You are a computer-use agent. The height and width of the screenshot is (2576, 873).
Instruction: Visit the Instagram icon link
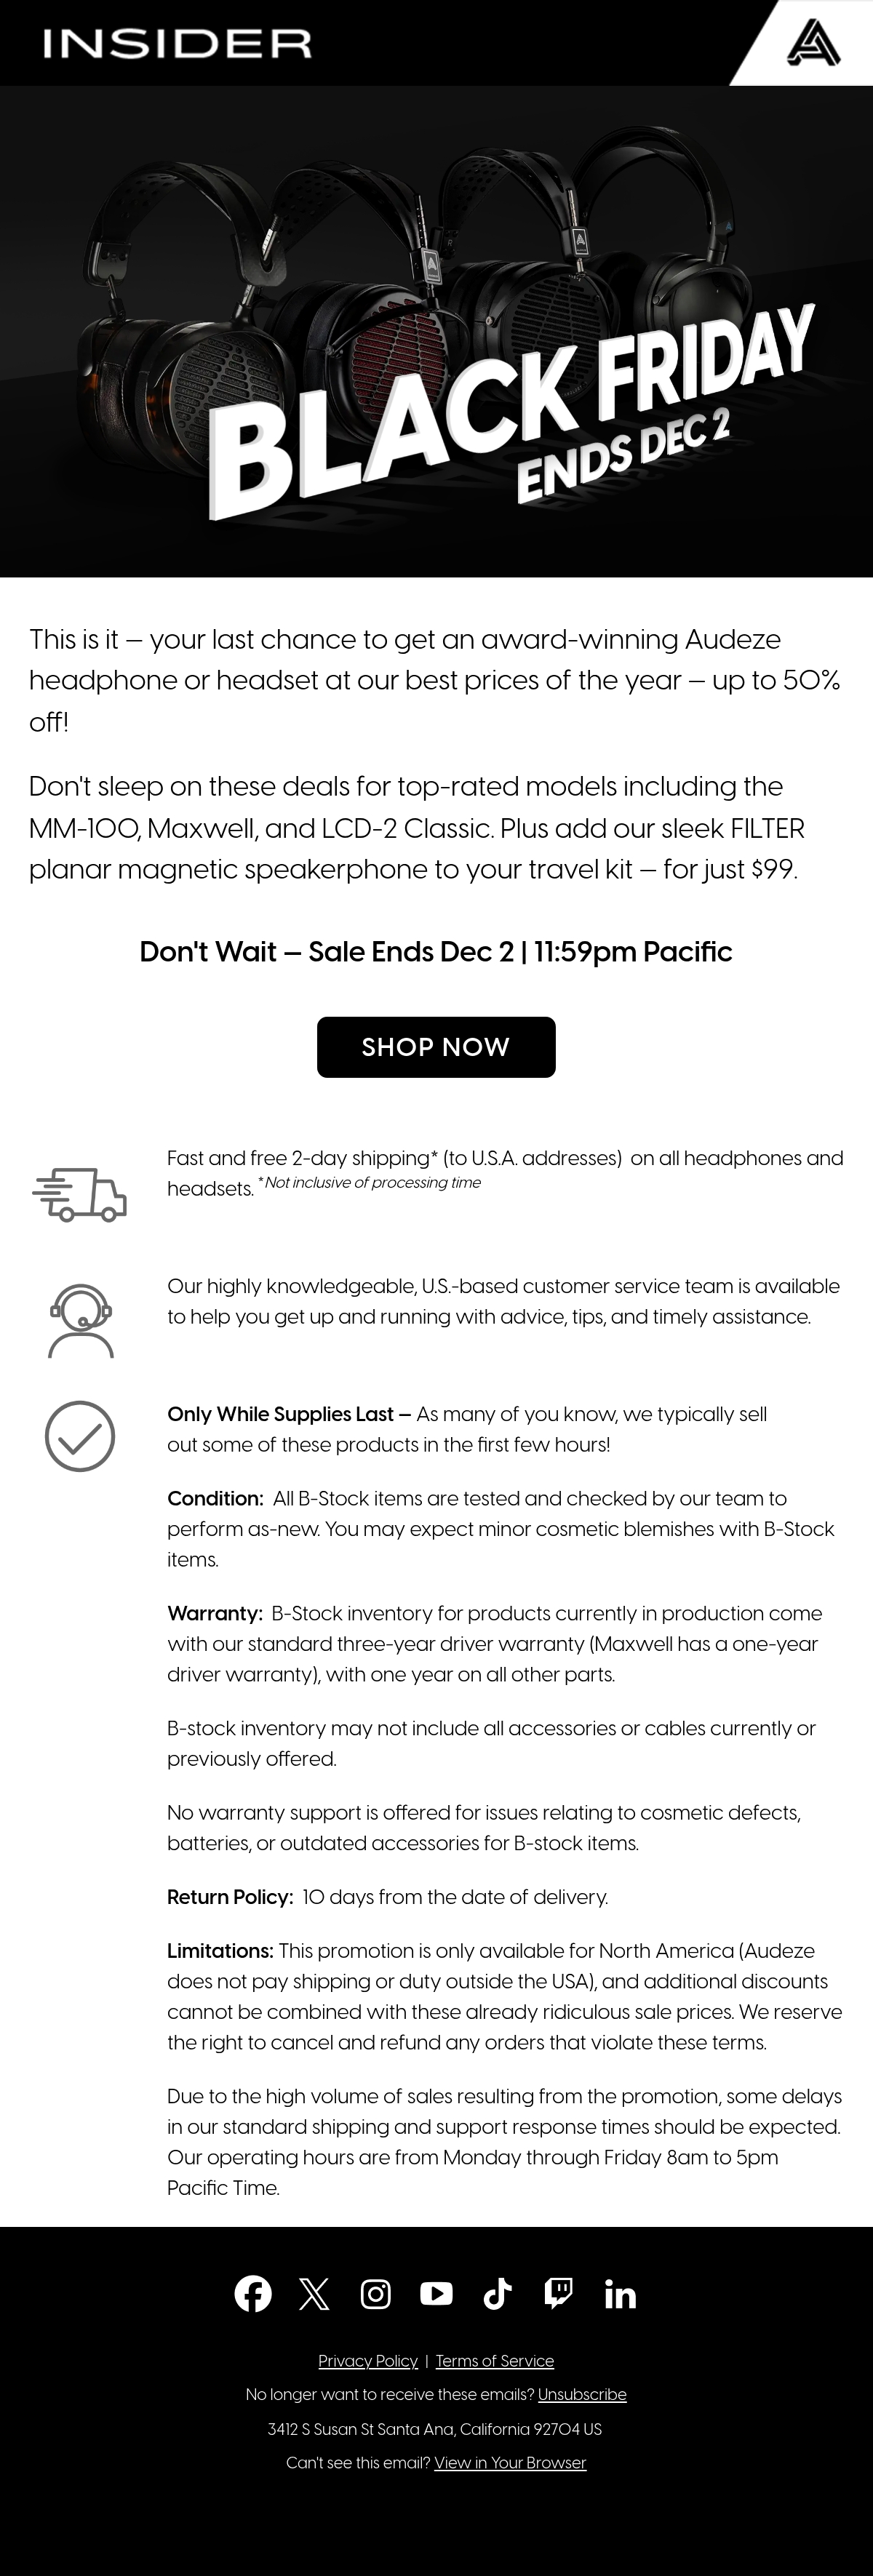coord(375,2293)
